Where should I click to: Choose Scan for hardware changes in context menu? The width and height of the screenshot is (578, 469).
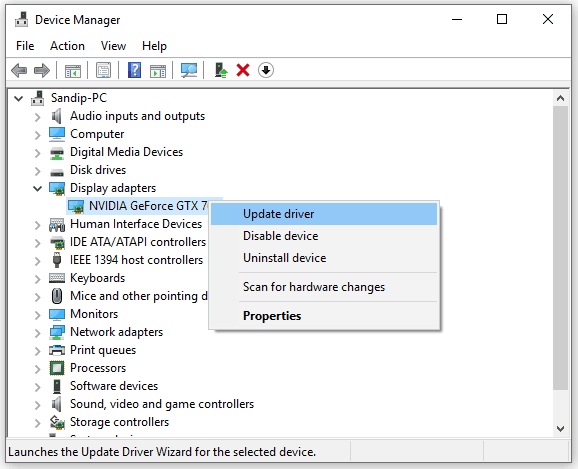324,287
